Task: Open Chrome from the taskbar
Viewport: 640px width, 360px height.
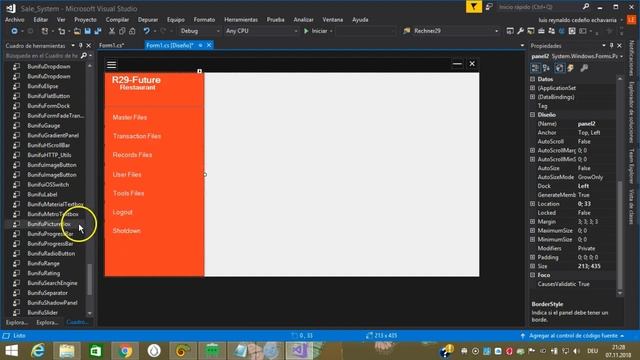Action: click(x=125, y=351)
